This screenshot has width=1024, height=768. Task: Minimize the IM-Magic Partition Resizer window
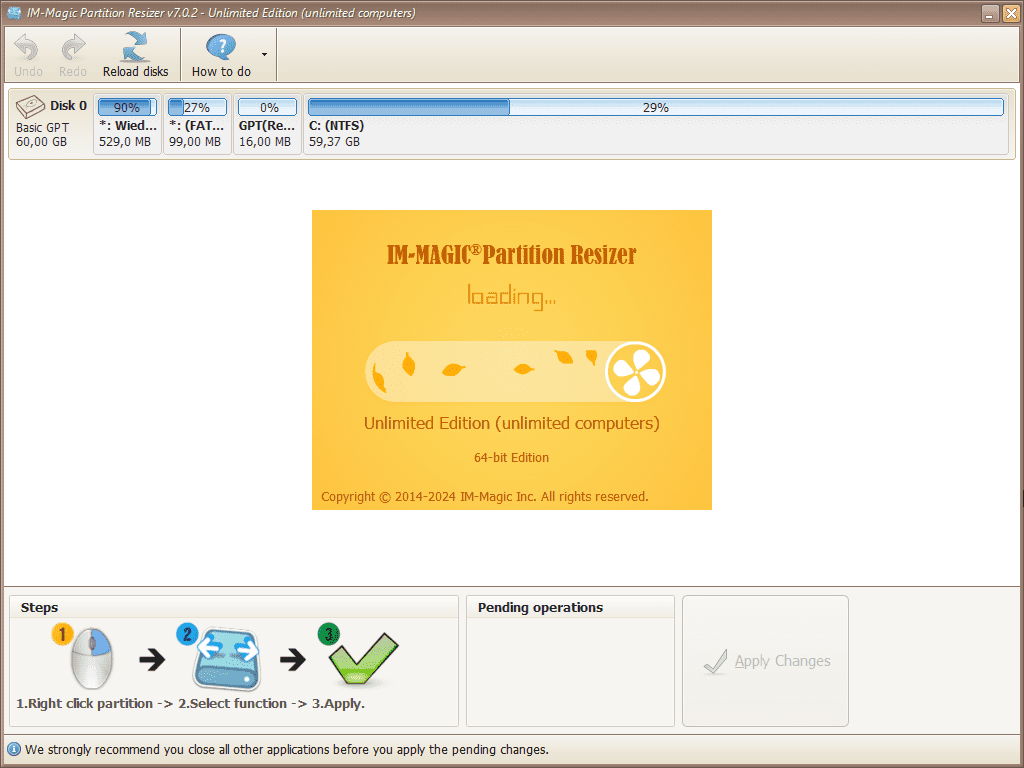(x=990, y=13)
